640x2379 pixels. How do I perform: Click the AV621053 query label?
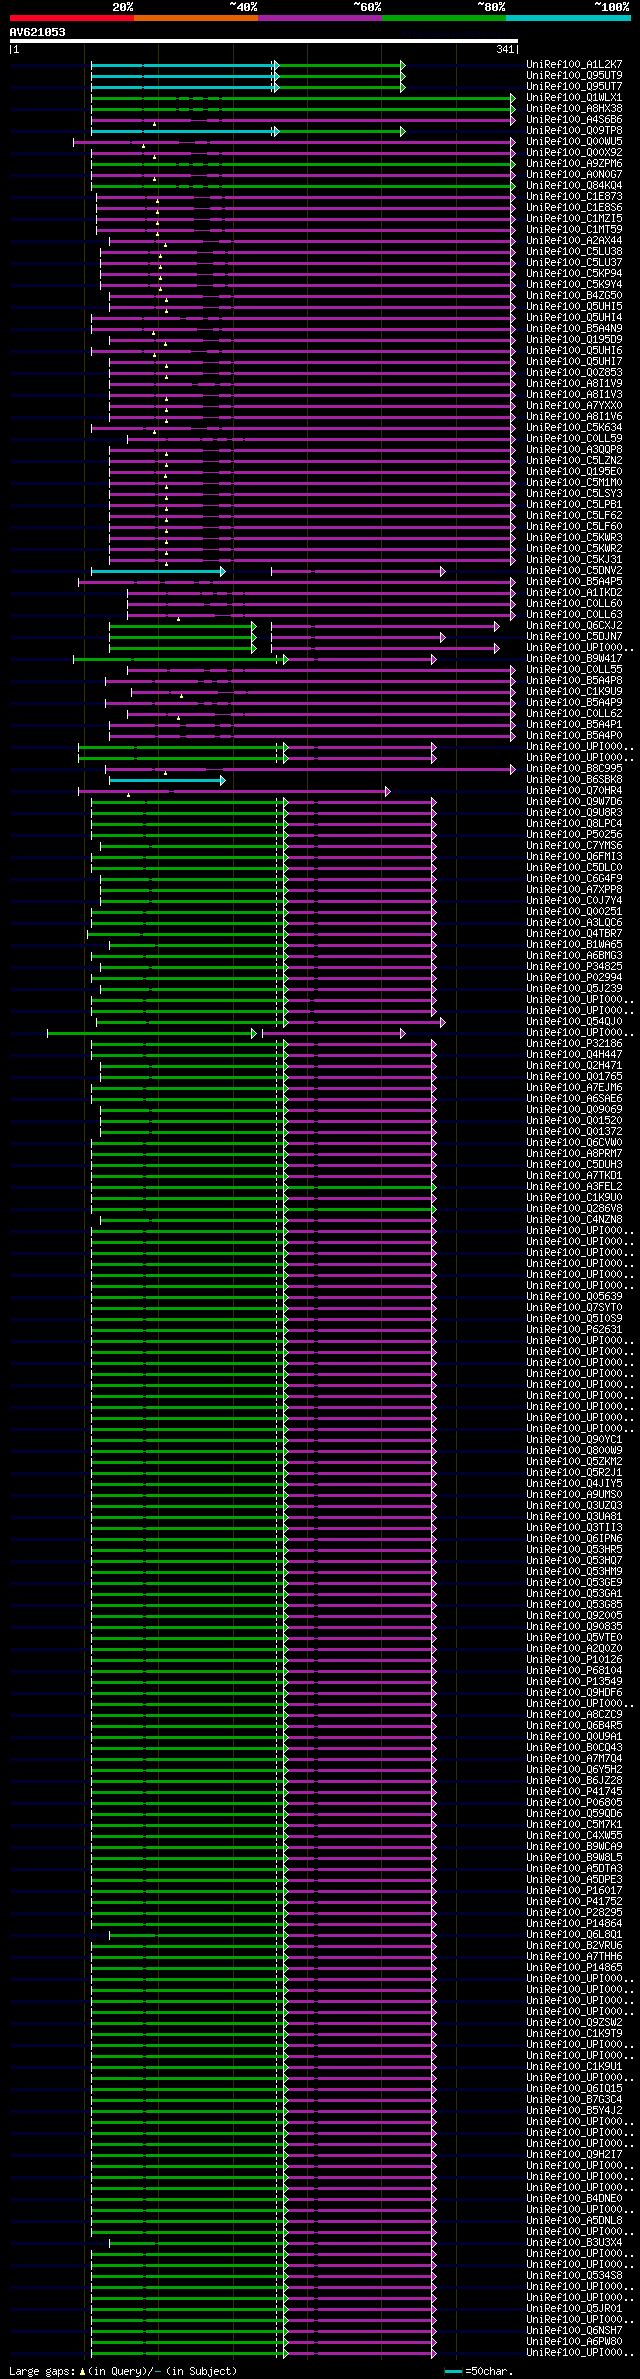click(38, 32)
